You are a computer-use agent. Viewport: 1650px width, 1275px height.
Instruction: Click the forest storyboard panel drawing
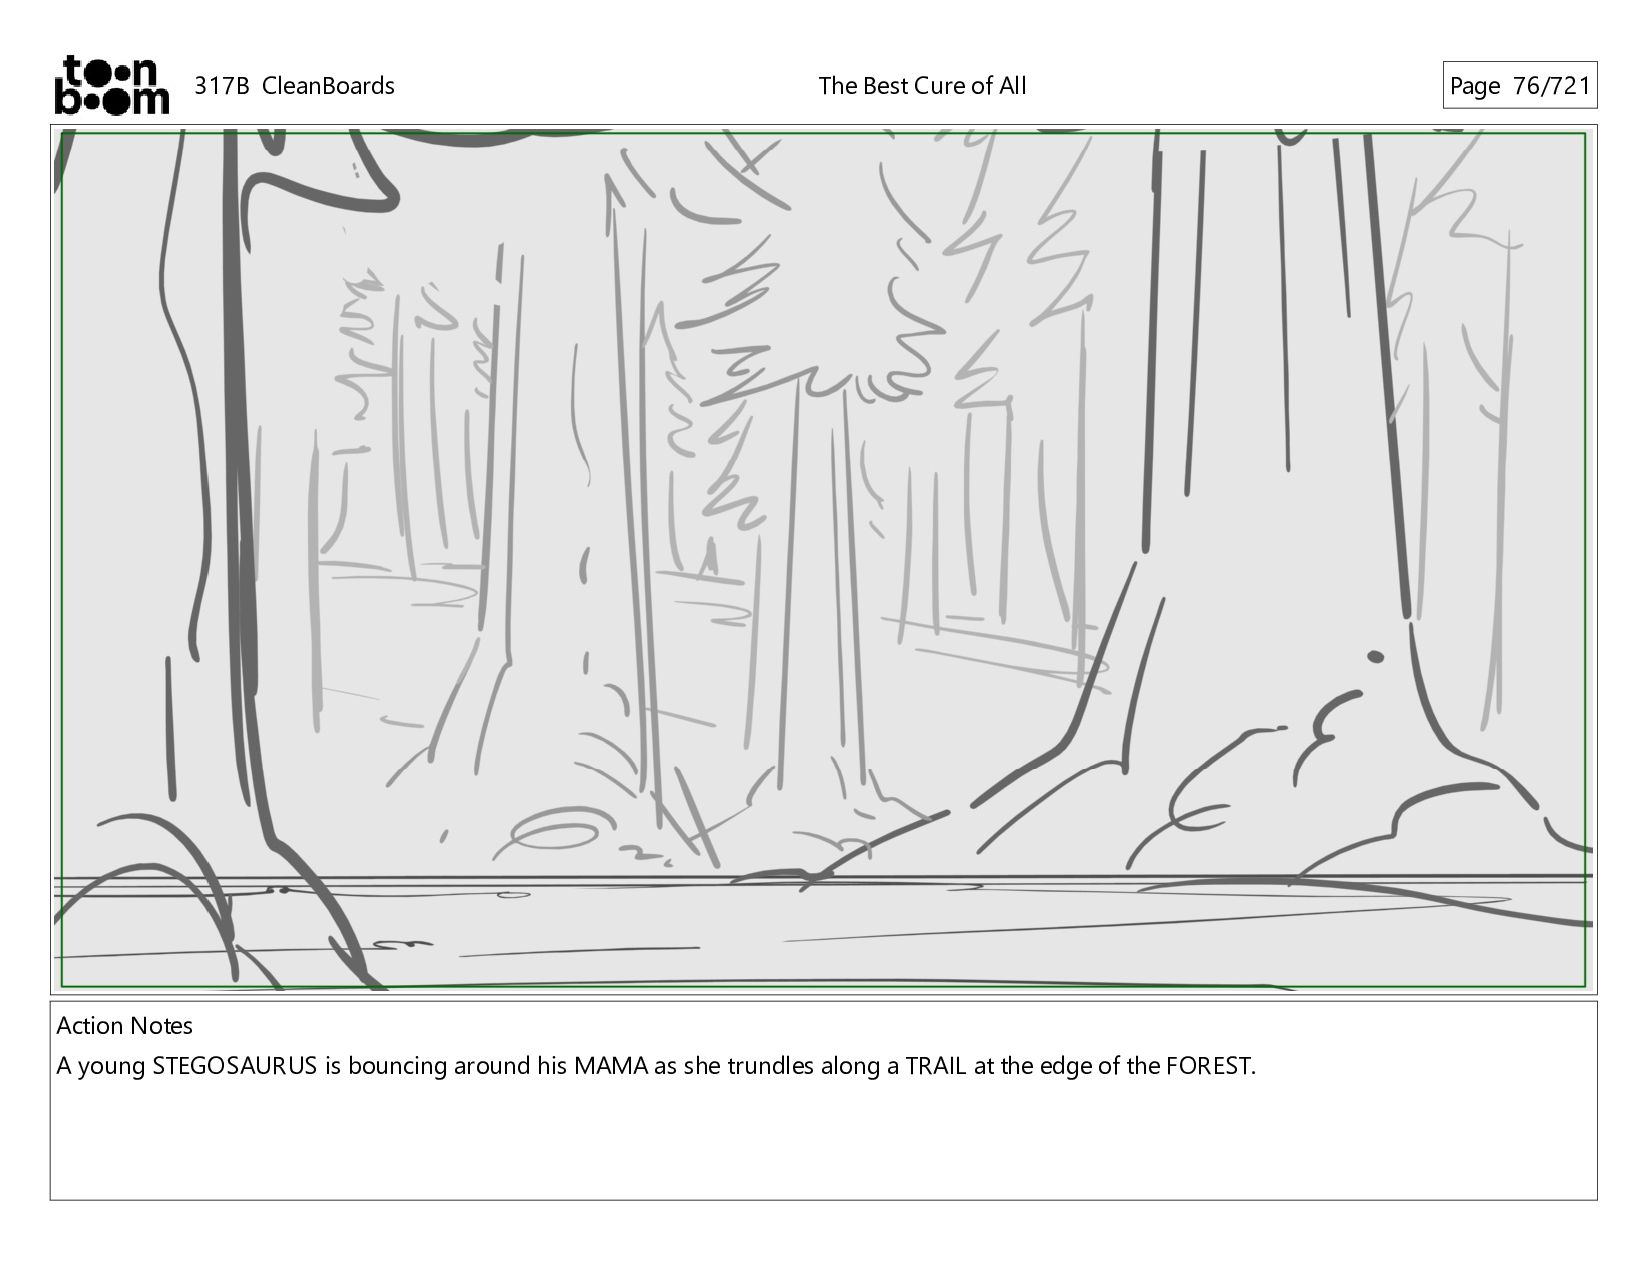pos(823,559)
